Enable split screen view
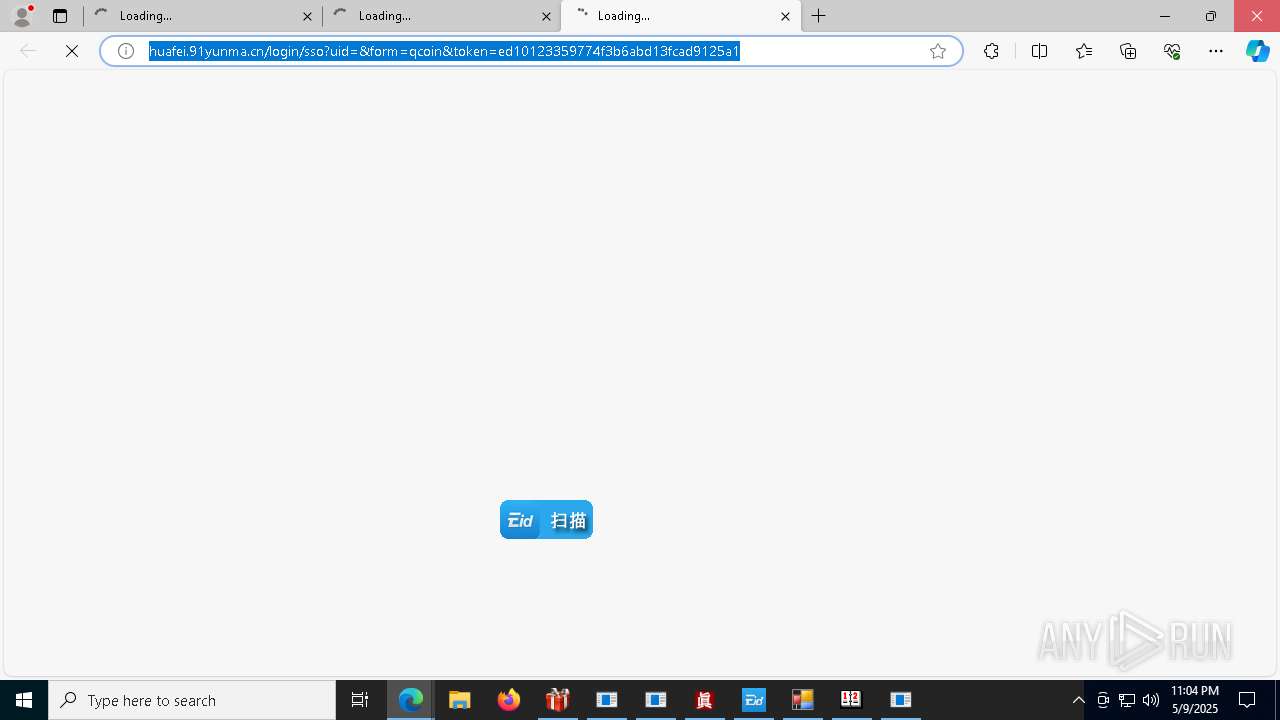The height and width of the screenshot is (720, 1280). [1039, 51]
